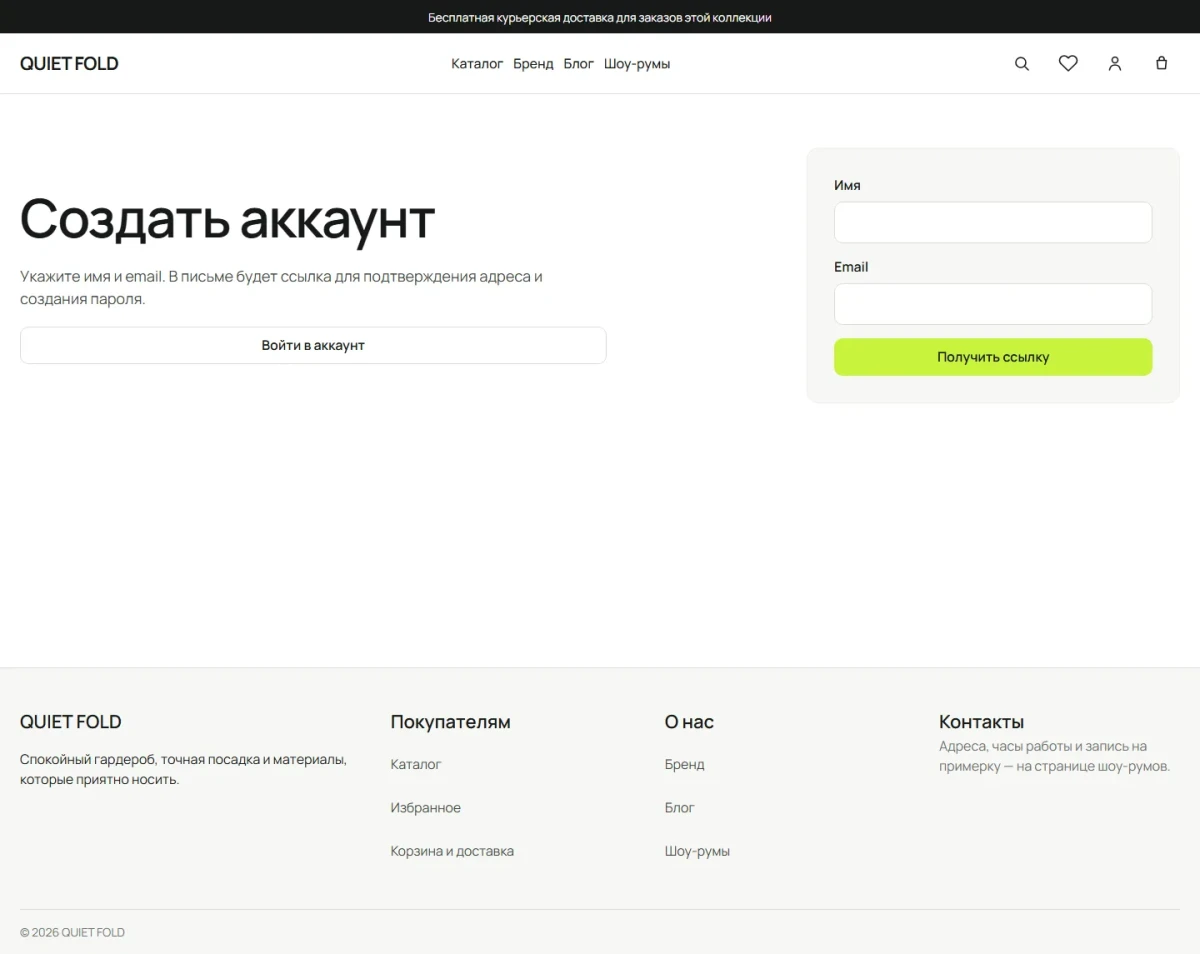Viewport: 1200px width, 954px height.
Task: Click the free delivery announcement banner text
Action: tap(600, 17)
